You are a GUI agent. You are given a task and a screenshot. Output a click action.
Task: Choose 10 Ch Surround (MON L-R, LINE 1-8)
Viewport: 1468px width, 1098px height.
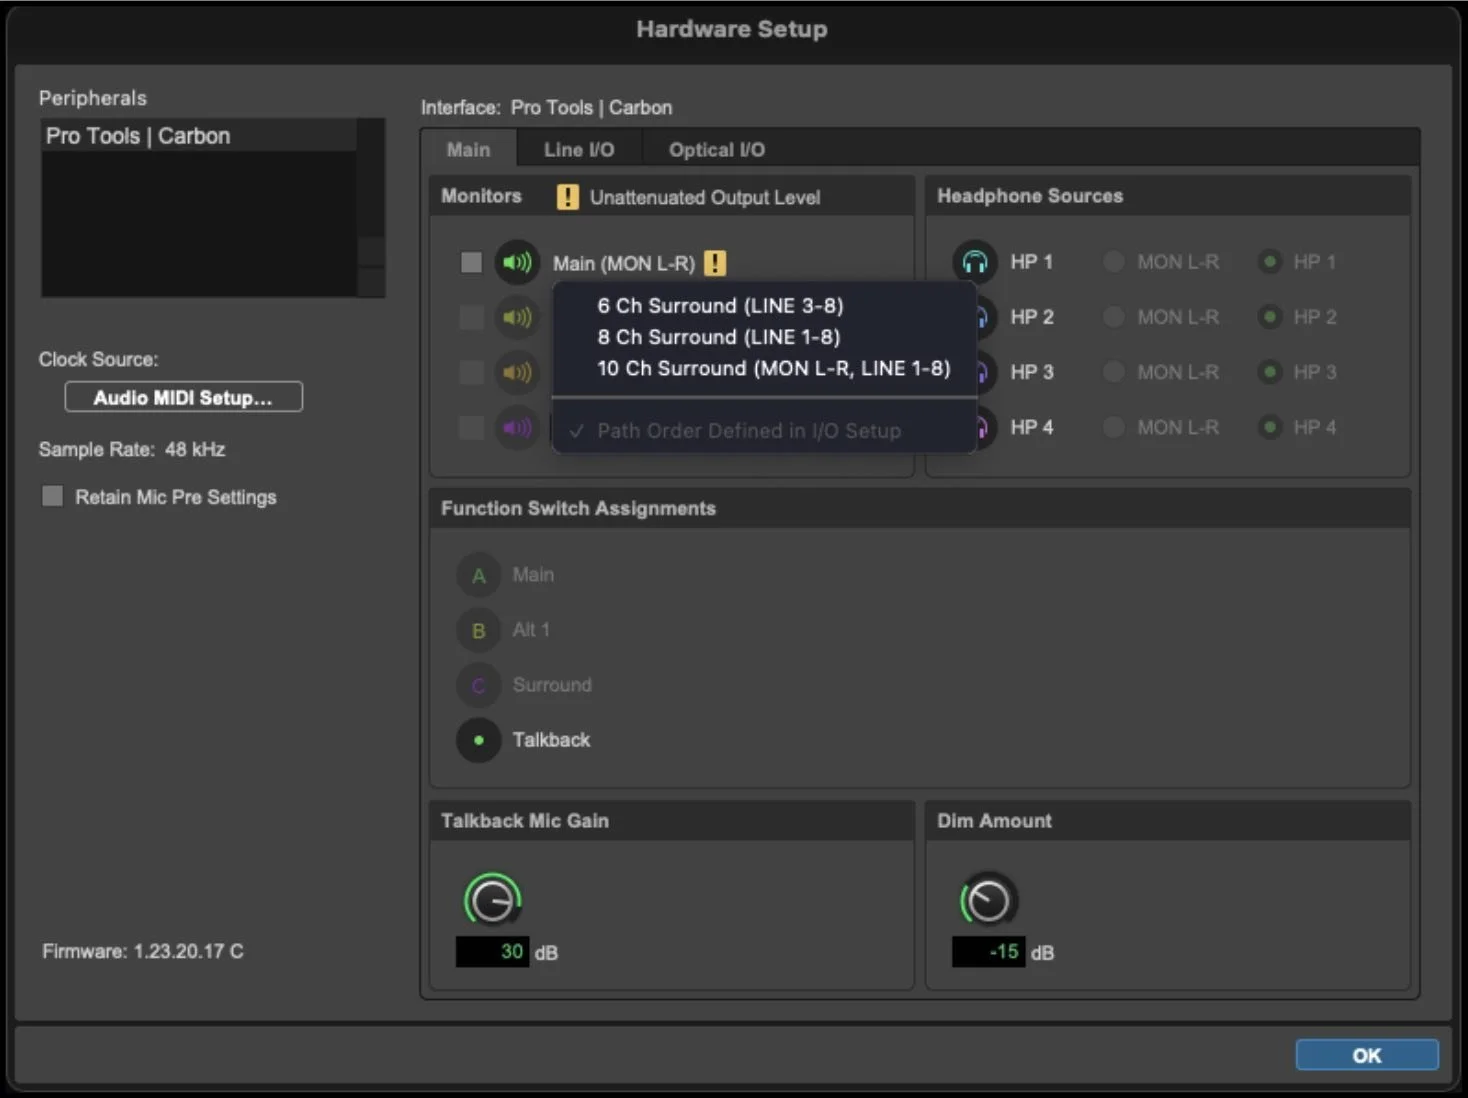(774, 368)
